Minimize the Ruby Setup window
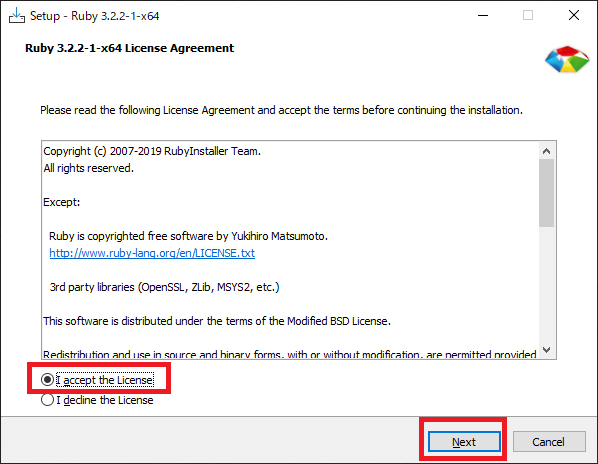 [x=483, y=16]
